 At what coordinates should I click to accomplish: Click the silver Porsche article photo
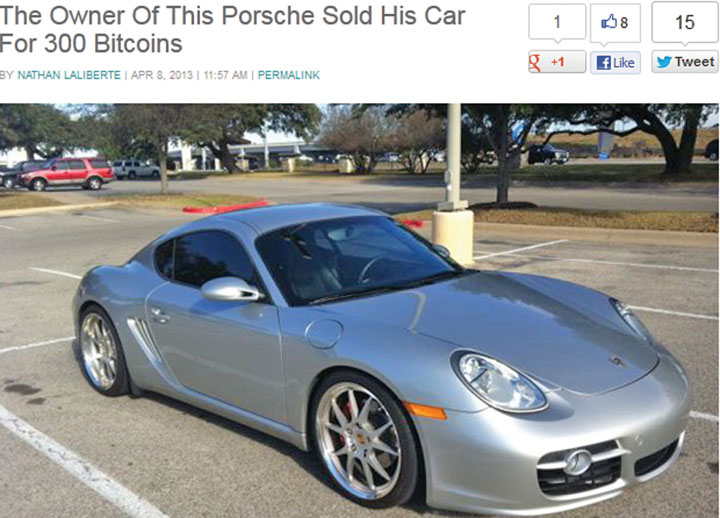click(360, 310)
